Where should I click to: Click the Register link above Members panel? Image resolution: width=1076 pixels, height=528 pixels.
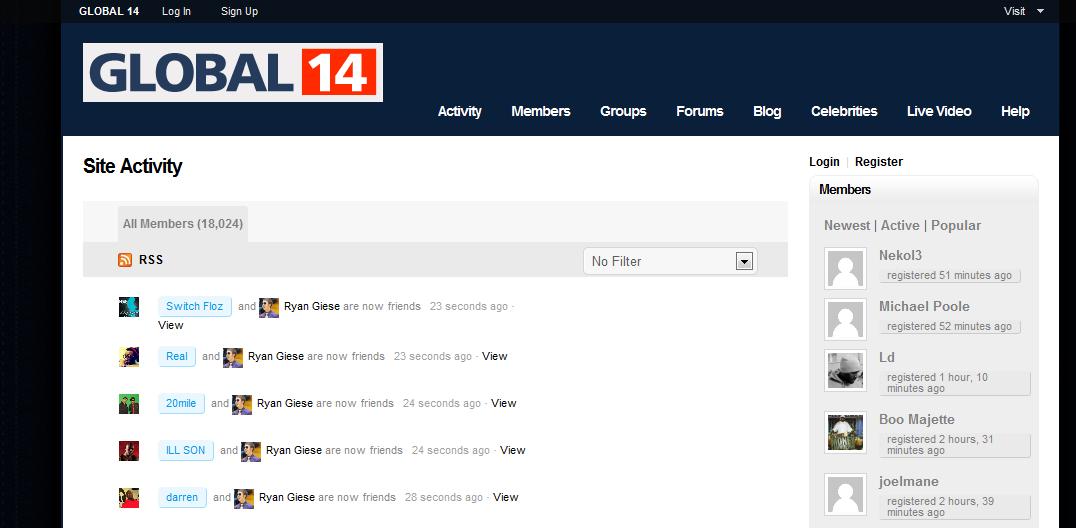point(879,162)
